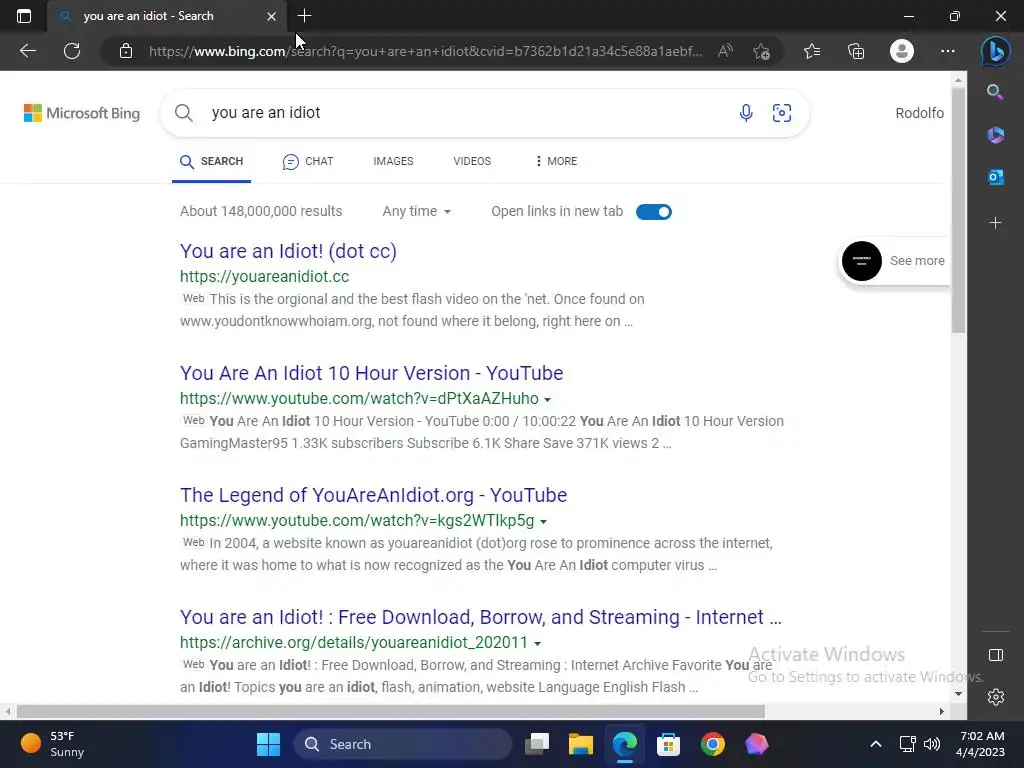This screenshot has width=1024, height=768.
Task: Open Search in the Edge sidebar
Action: [x=995, y=92]
